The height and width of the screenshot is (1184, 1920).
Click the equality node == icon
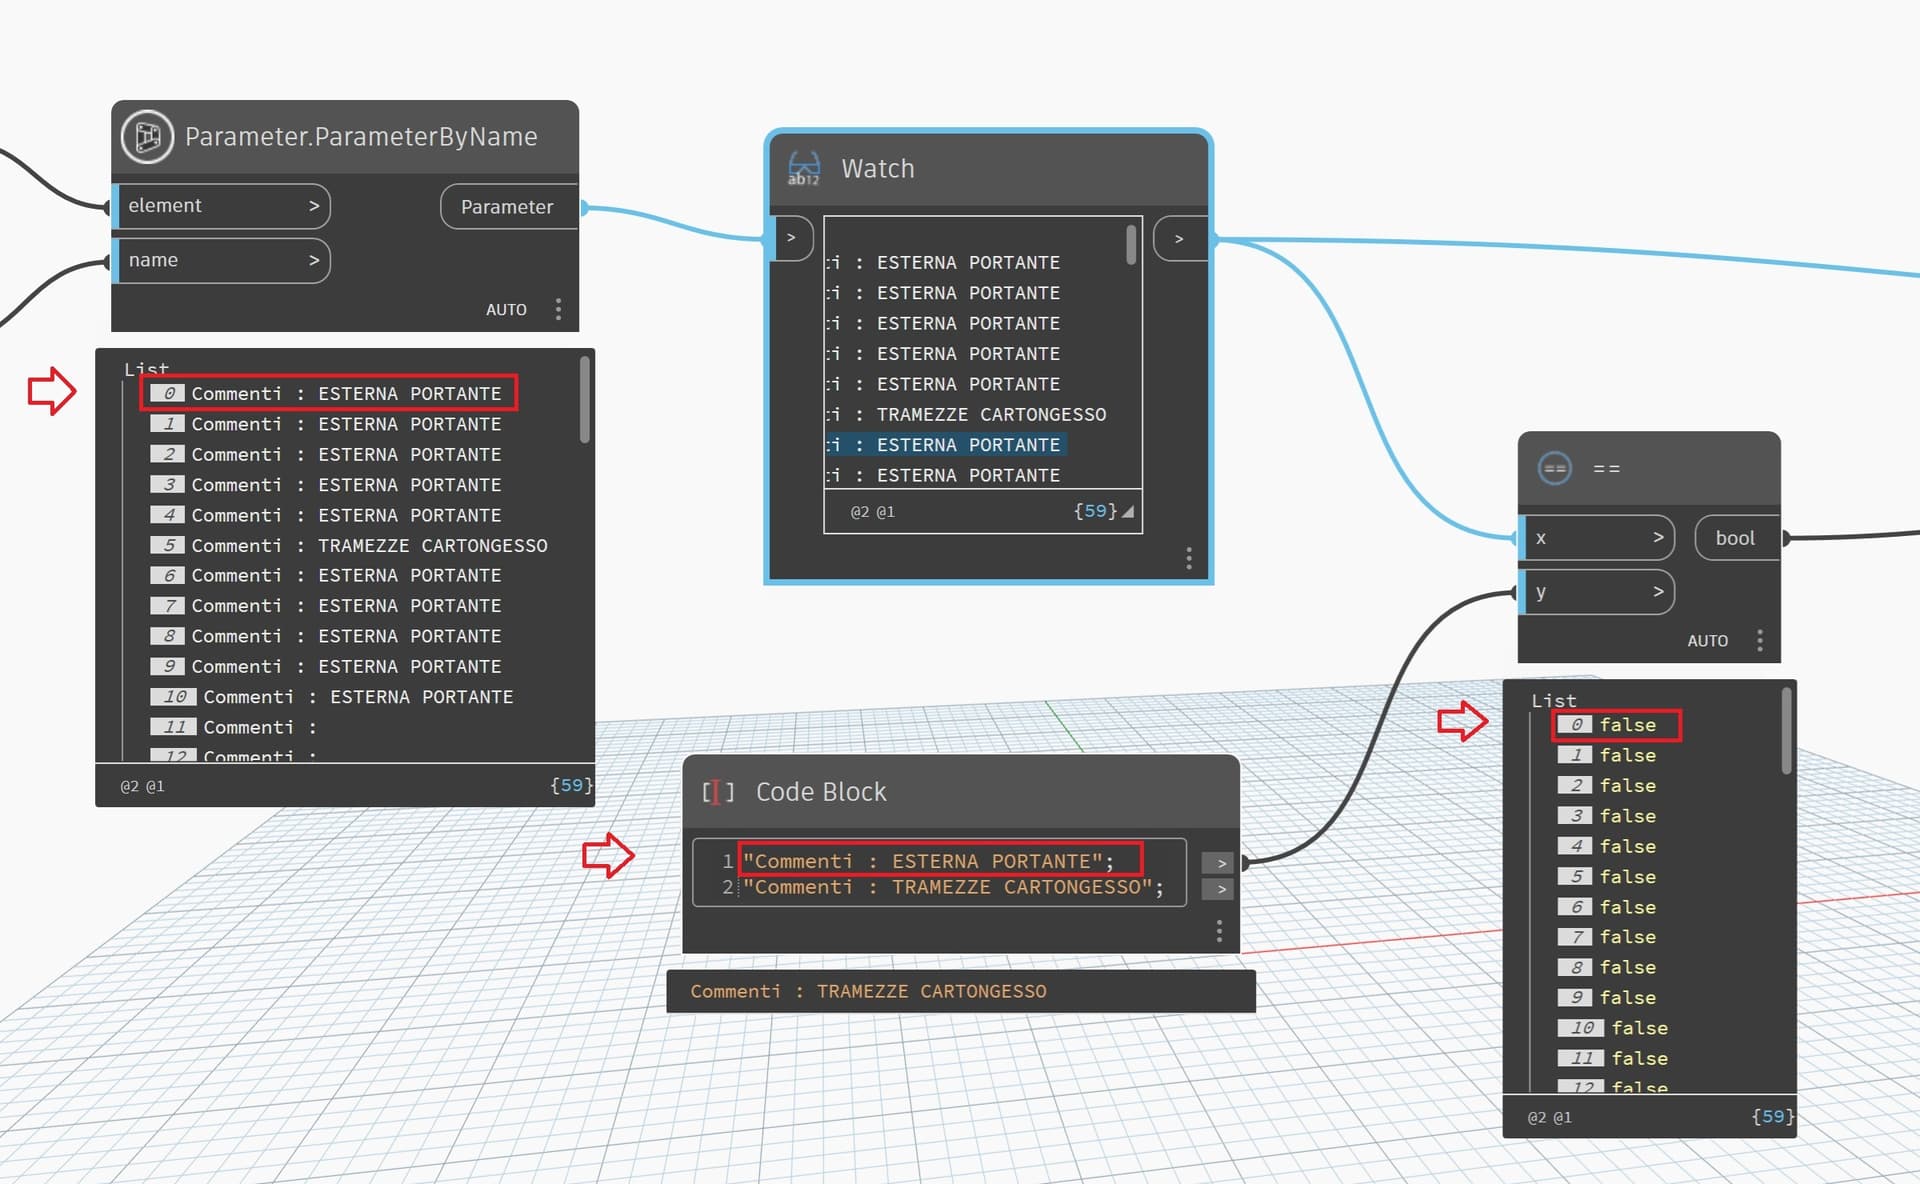tap(1554, 468)
